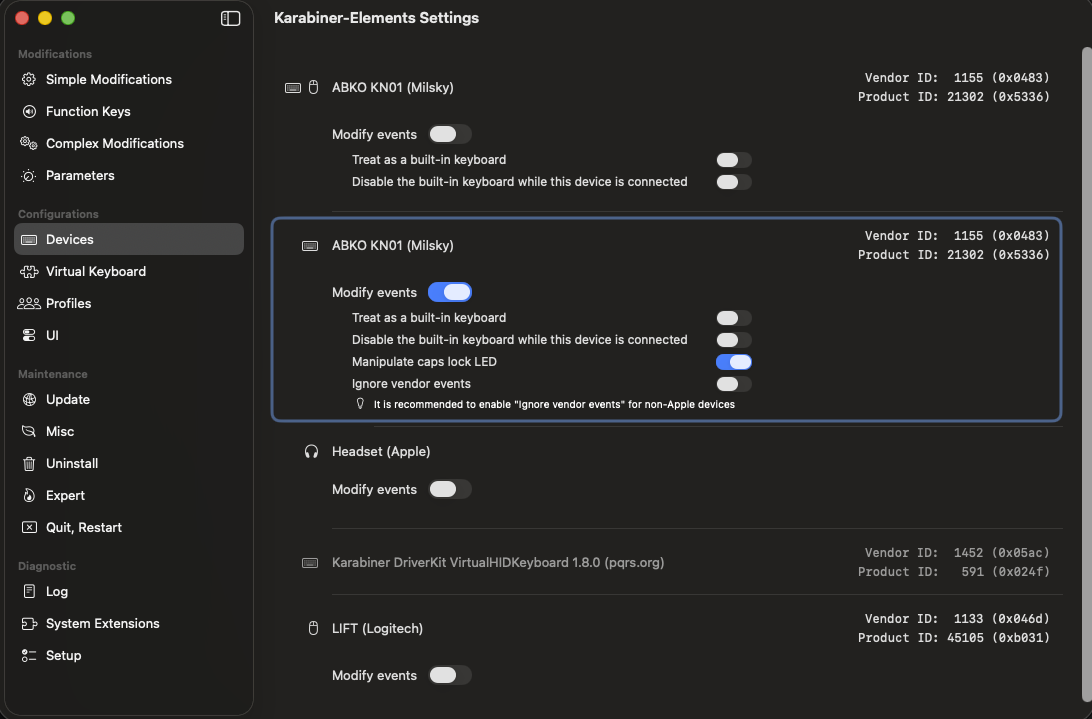
Task: Click the lightbulb hint icon
Action: (360, 404)
